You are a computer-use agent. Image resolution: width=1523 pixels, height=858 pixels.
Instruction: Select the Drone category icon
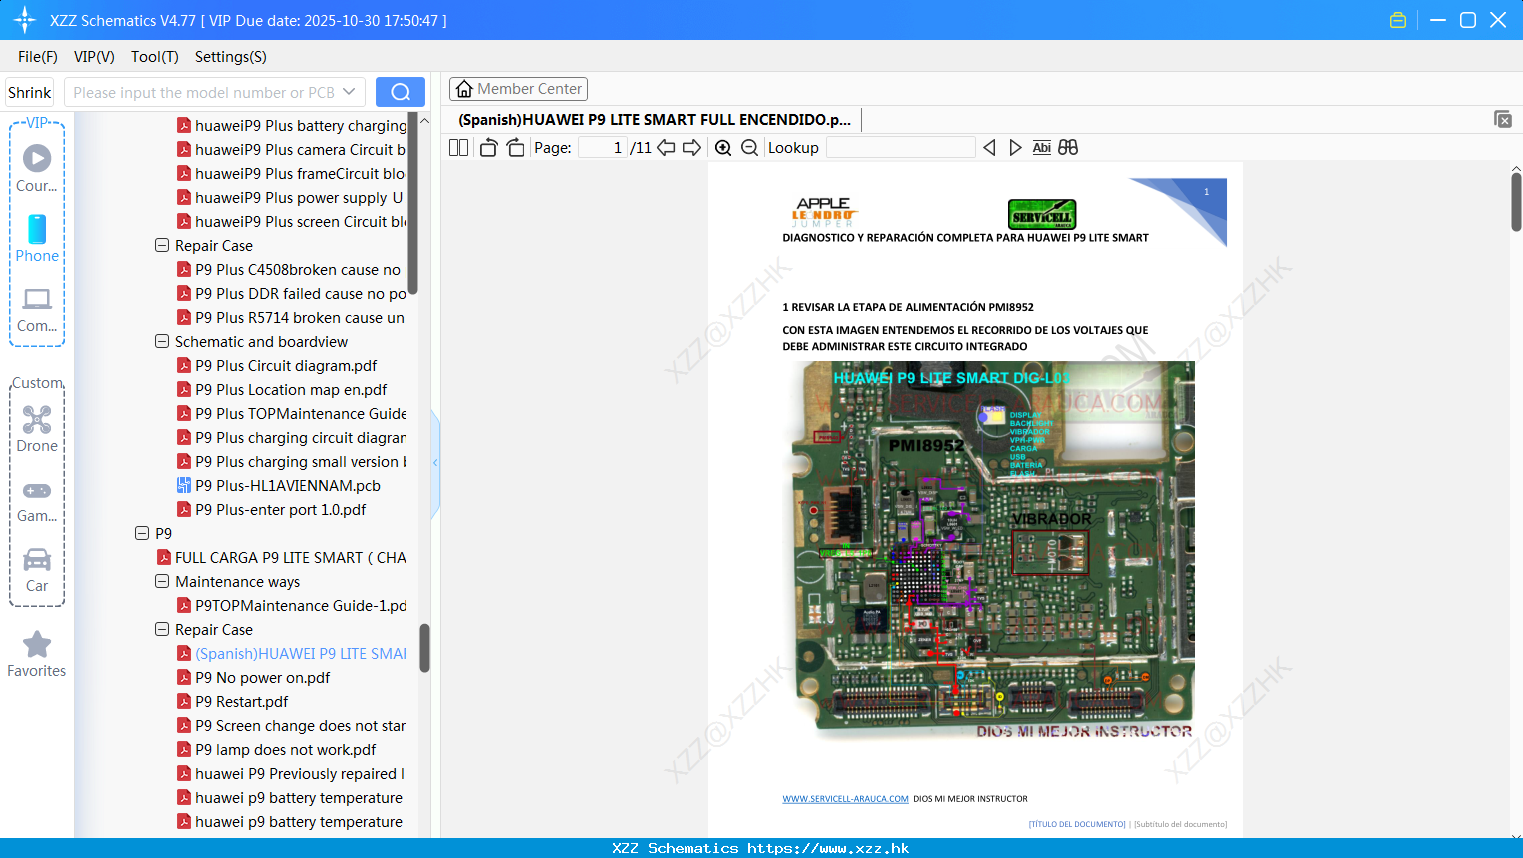(37, 428)
